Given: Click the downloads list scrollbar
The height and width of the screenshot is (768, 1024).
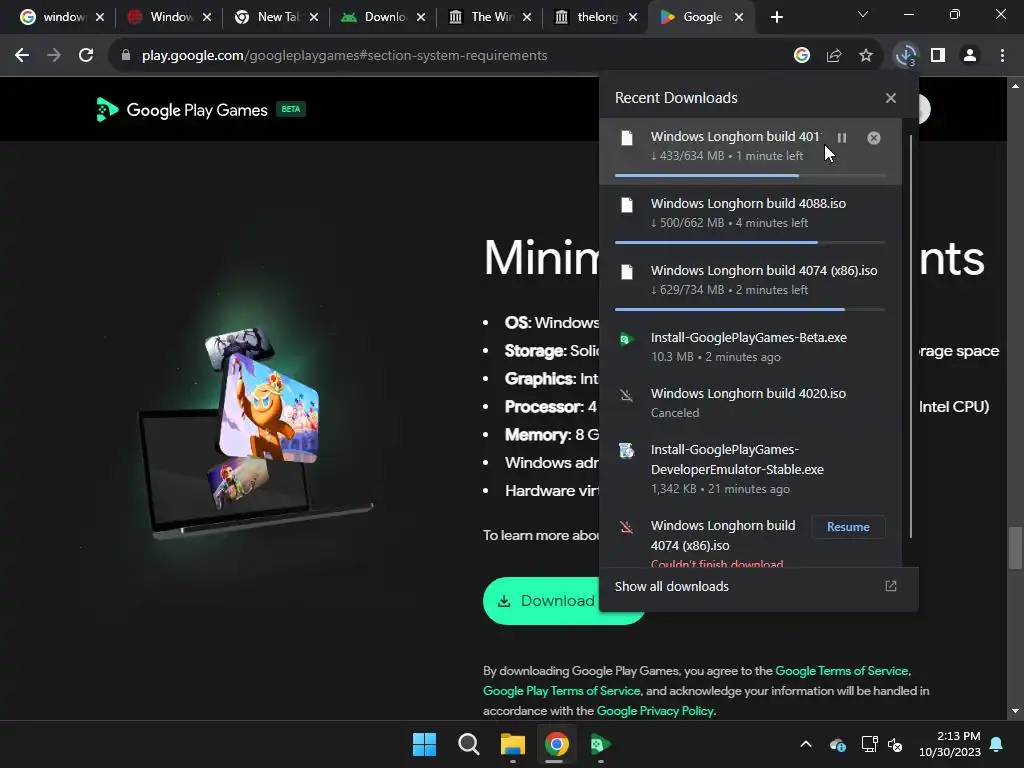Looking at the screenshot, I should (910, 336).
